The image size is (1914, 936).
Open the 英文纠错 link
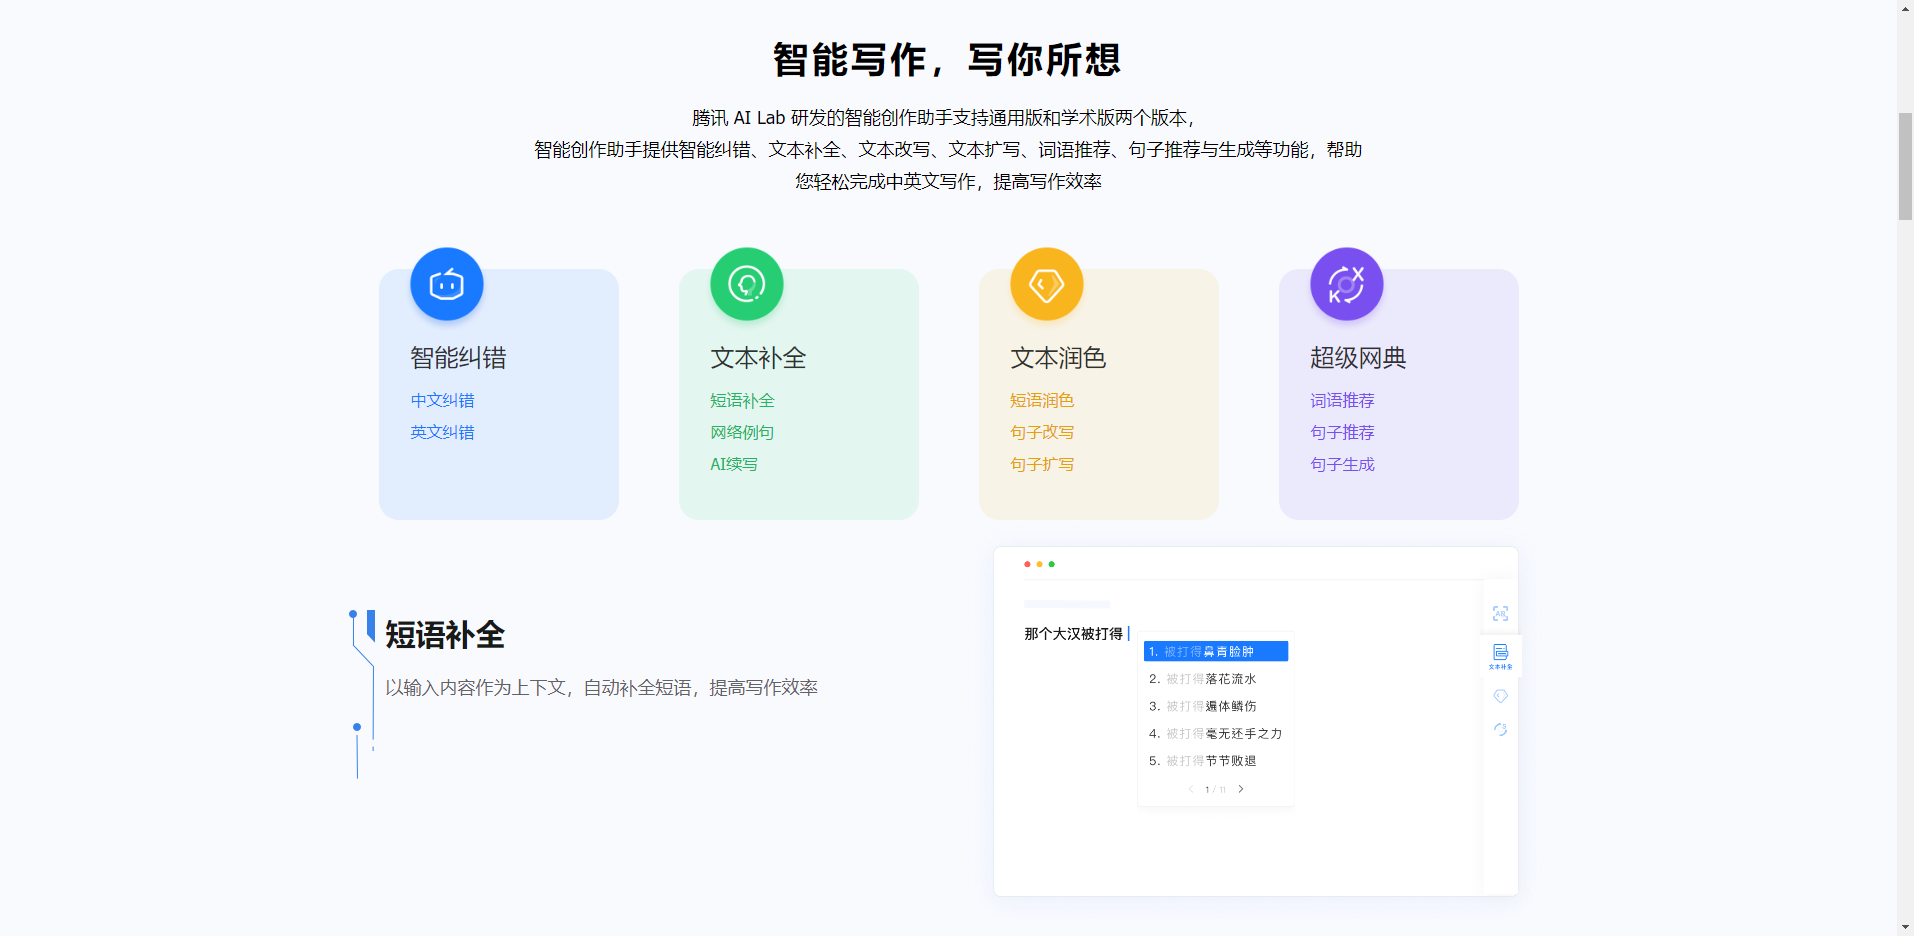click(442, 432)
